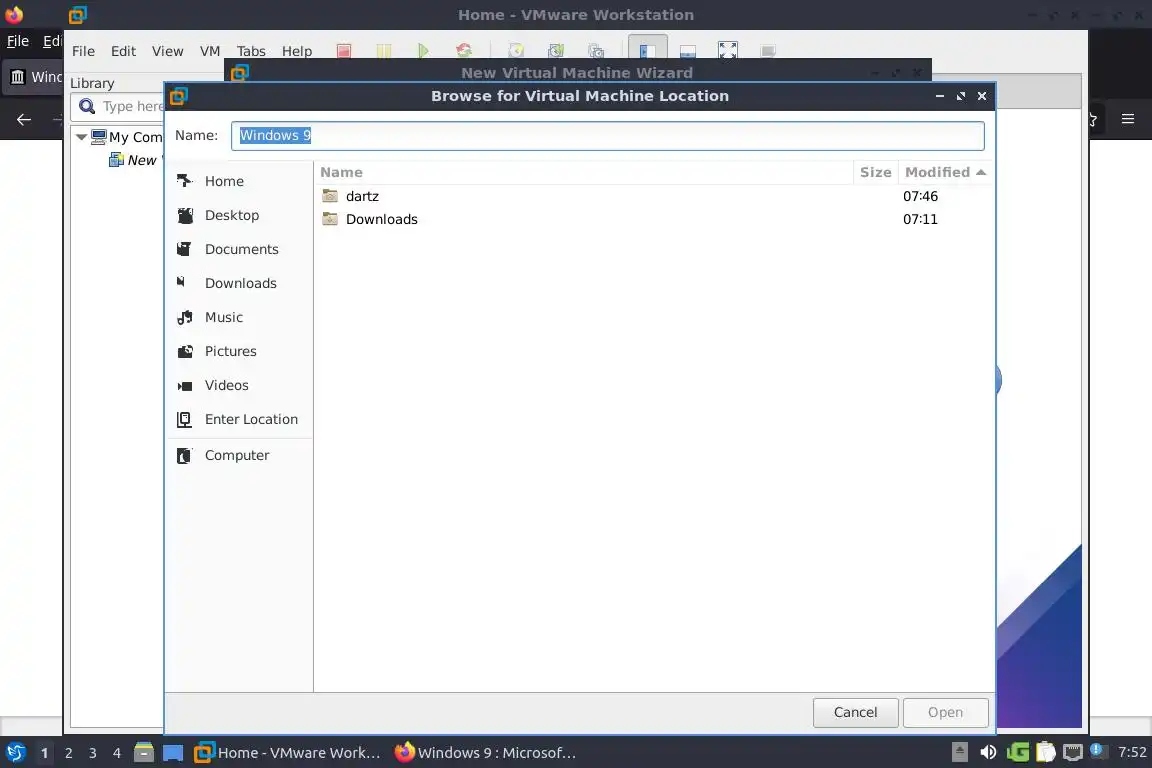Click the Take Snapshot toolbar icon in VMware

(516, 51)
